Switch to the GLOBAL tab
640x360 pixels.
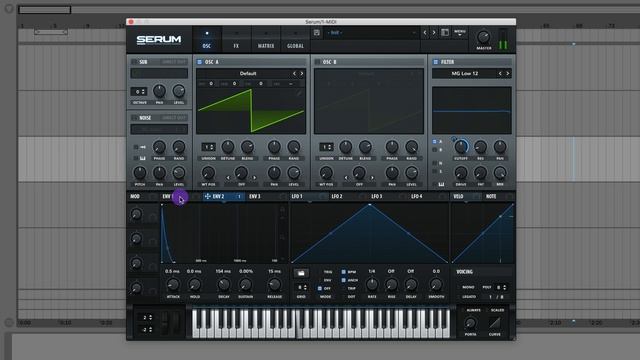295,40
